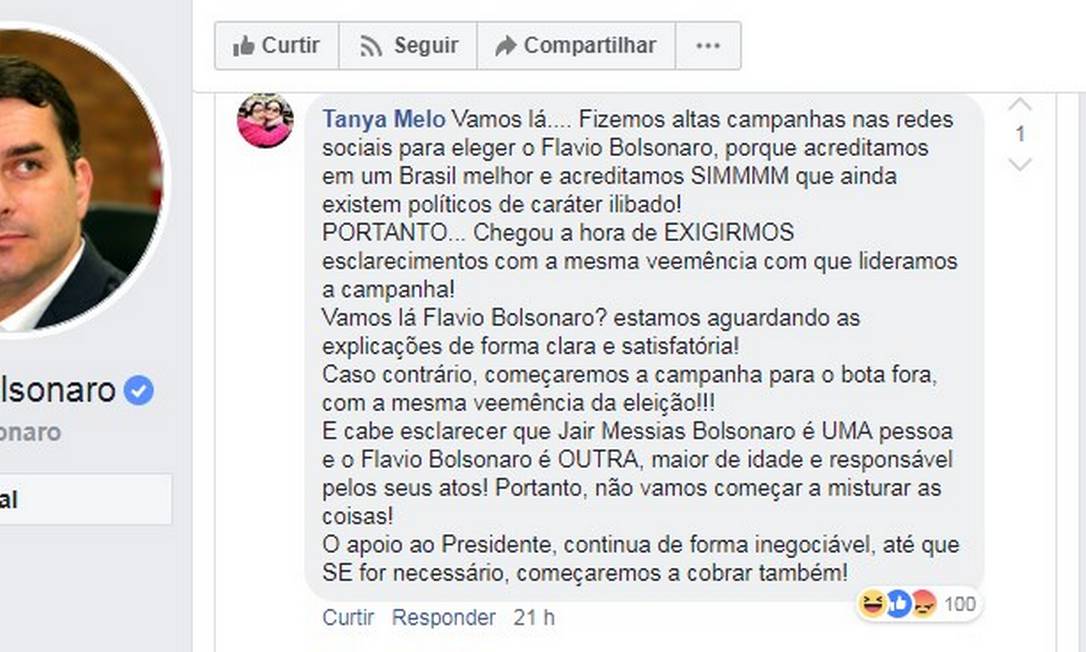The width and height of the screenshot is (1086, 652).
Task: Upvote the comment with the up chevron
Action: click(x=1019, y=104)
